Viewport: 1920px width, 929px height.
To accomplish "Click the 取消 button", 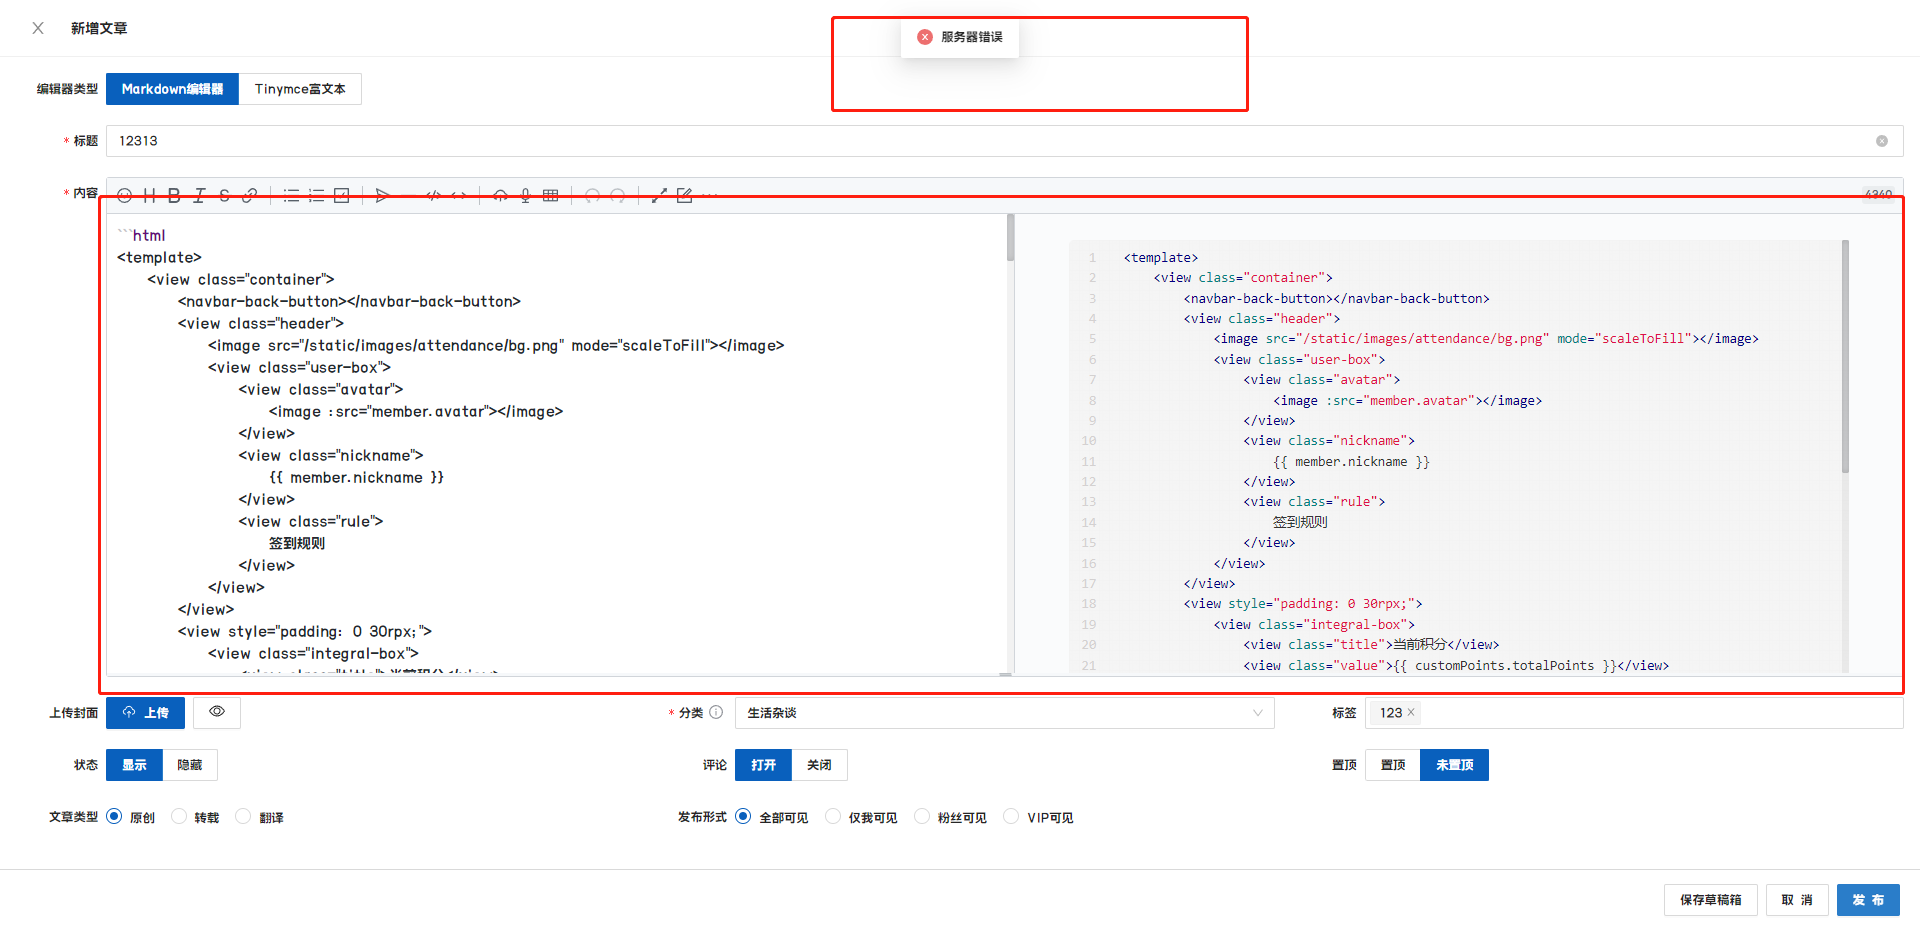I will pyautogui.click(x=1796, y=900).
